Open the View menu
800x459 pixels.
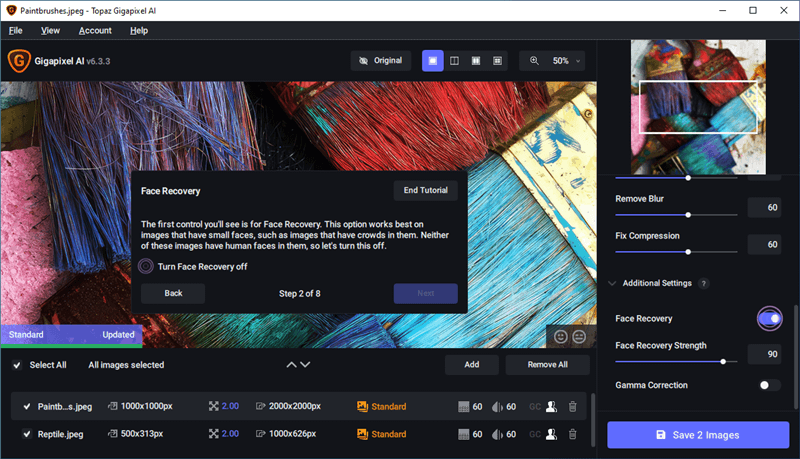pyautogui.click(x=50, y=31)
